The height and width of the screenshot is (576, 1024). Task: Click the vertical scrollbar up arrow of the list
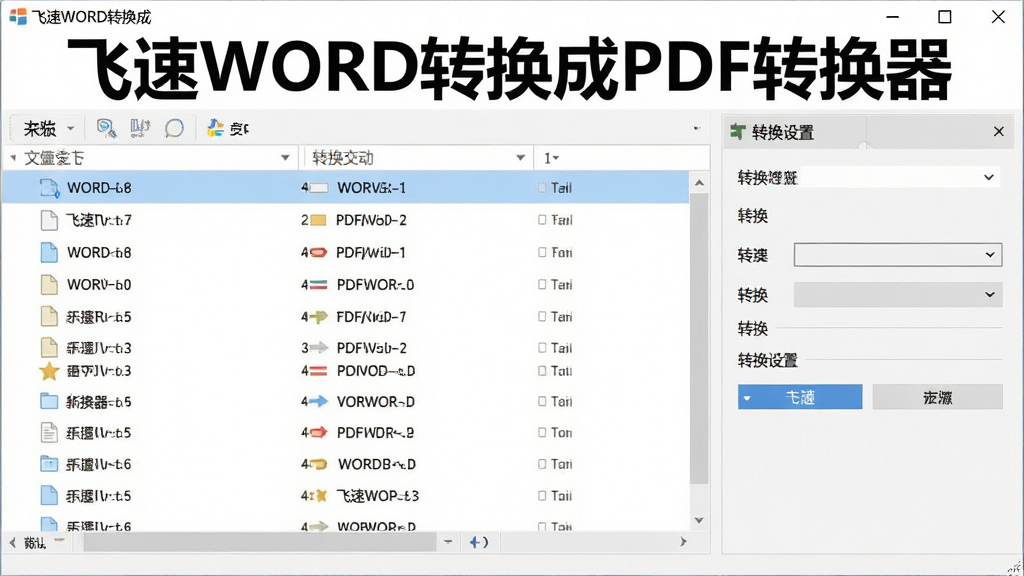[x=699, y=183]
